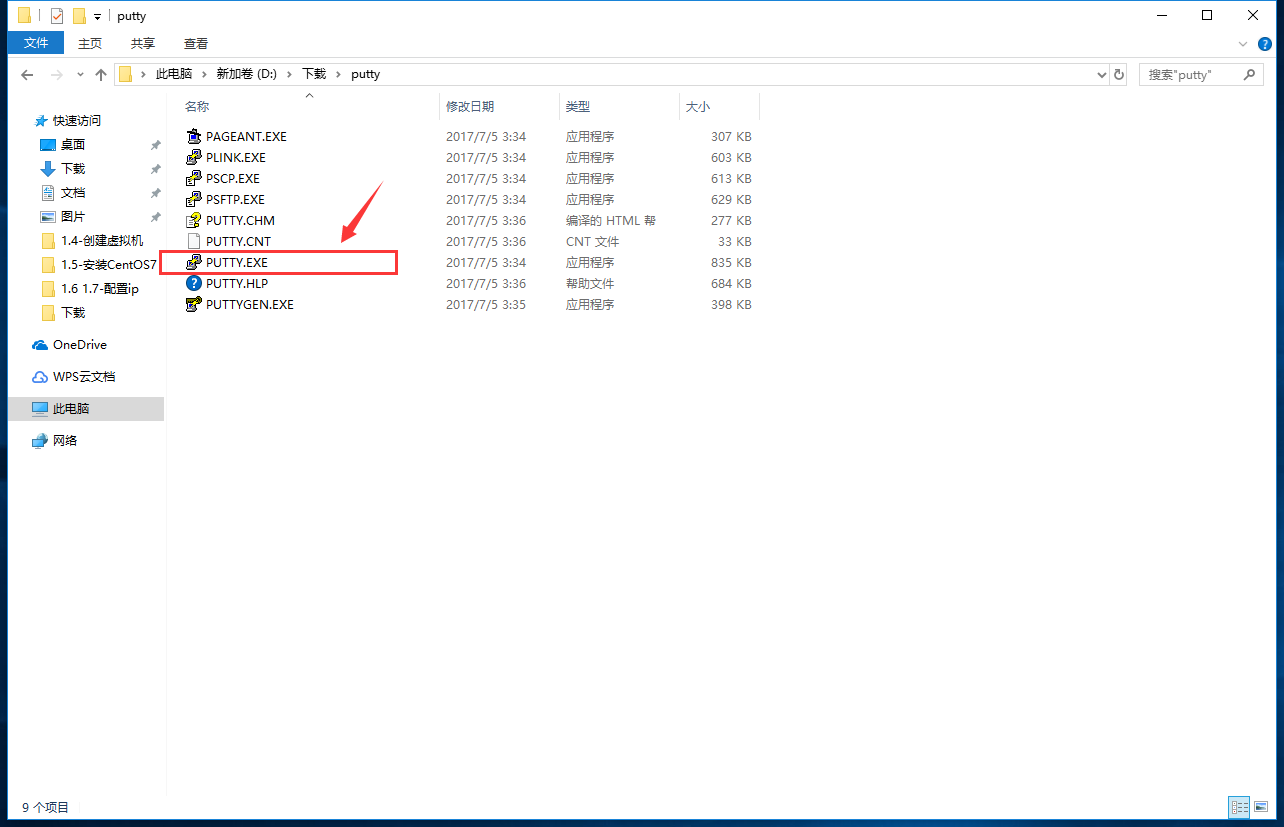The image size is (1284, 827).
Task: Open the help question mark icon
Action: click(x=1265, y=43)
